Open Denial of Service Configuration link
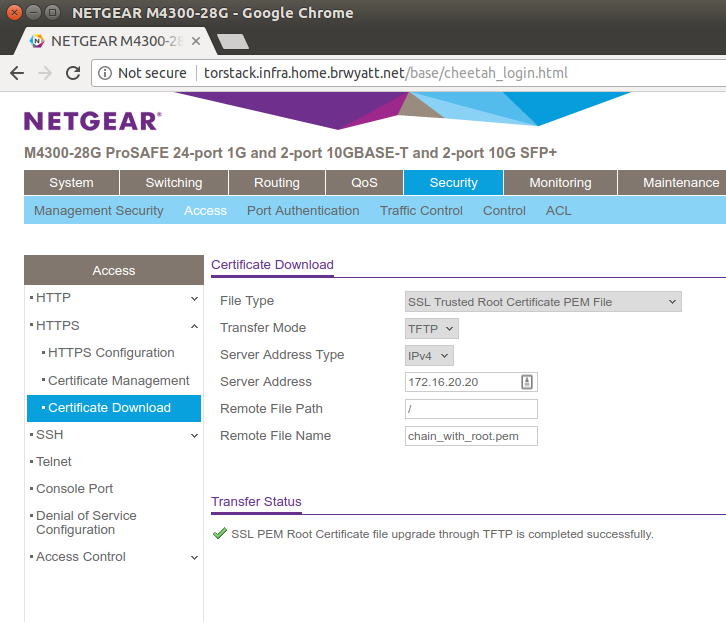The width and height of the screenshot is (726, 622). pyautogui.click(x=86, y=522)
